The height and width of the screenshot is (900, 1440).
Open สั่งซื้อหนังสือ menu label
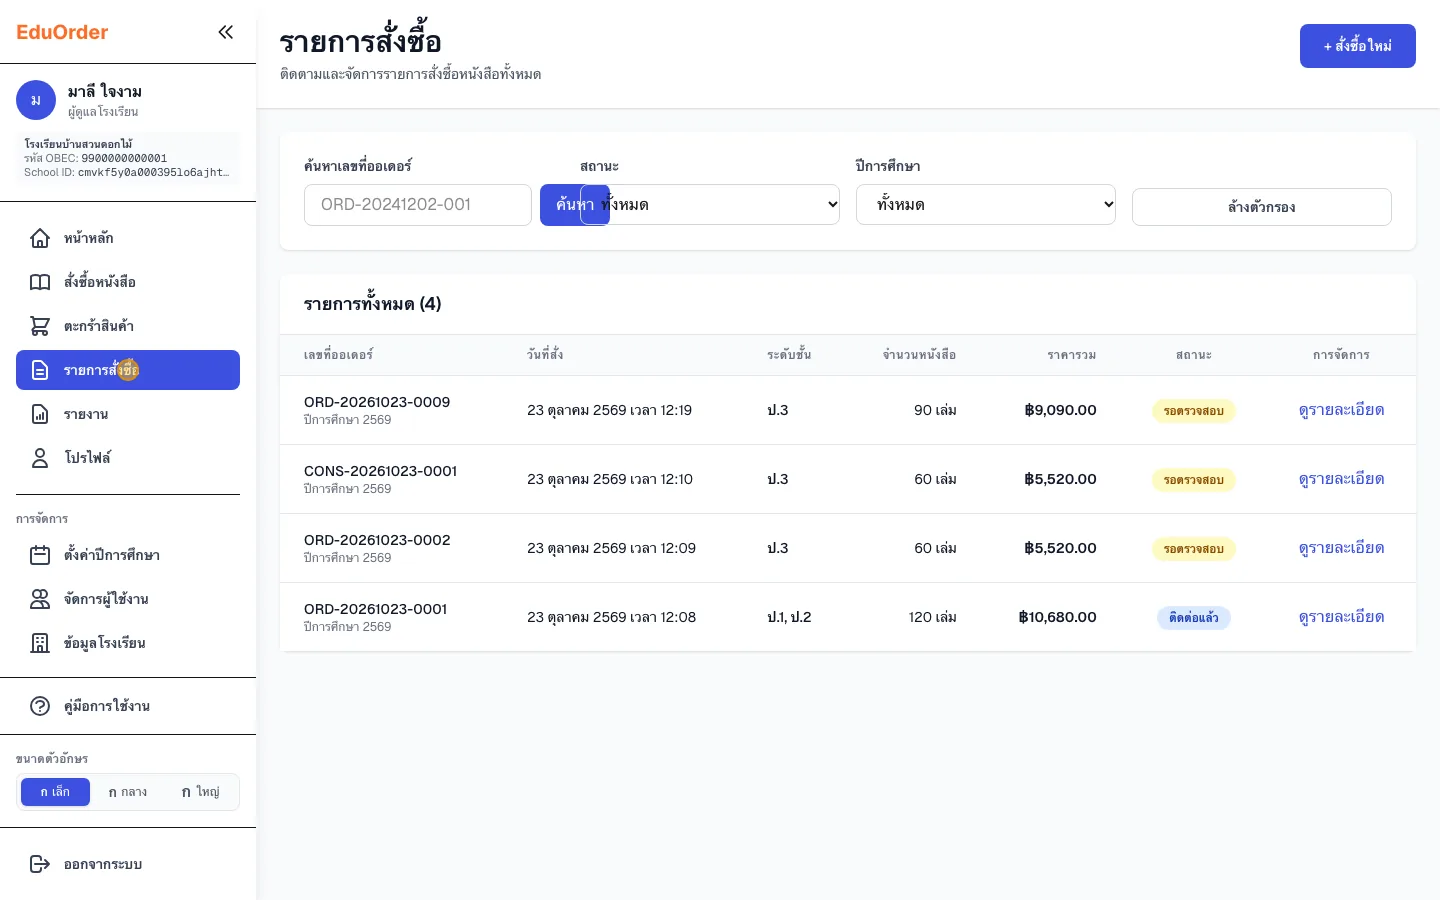click(100, 282)
